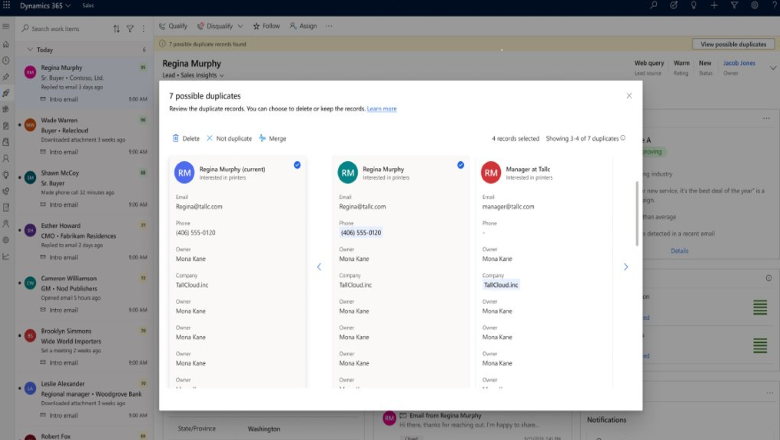This screenshot has height=440, width=780.
Task: Show next duplicates with right arrow
Action: [626, 267]
